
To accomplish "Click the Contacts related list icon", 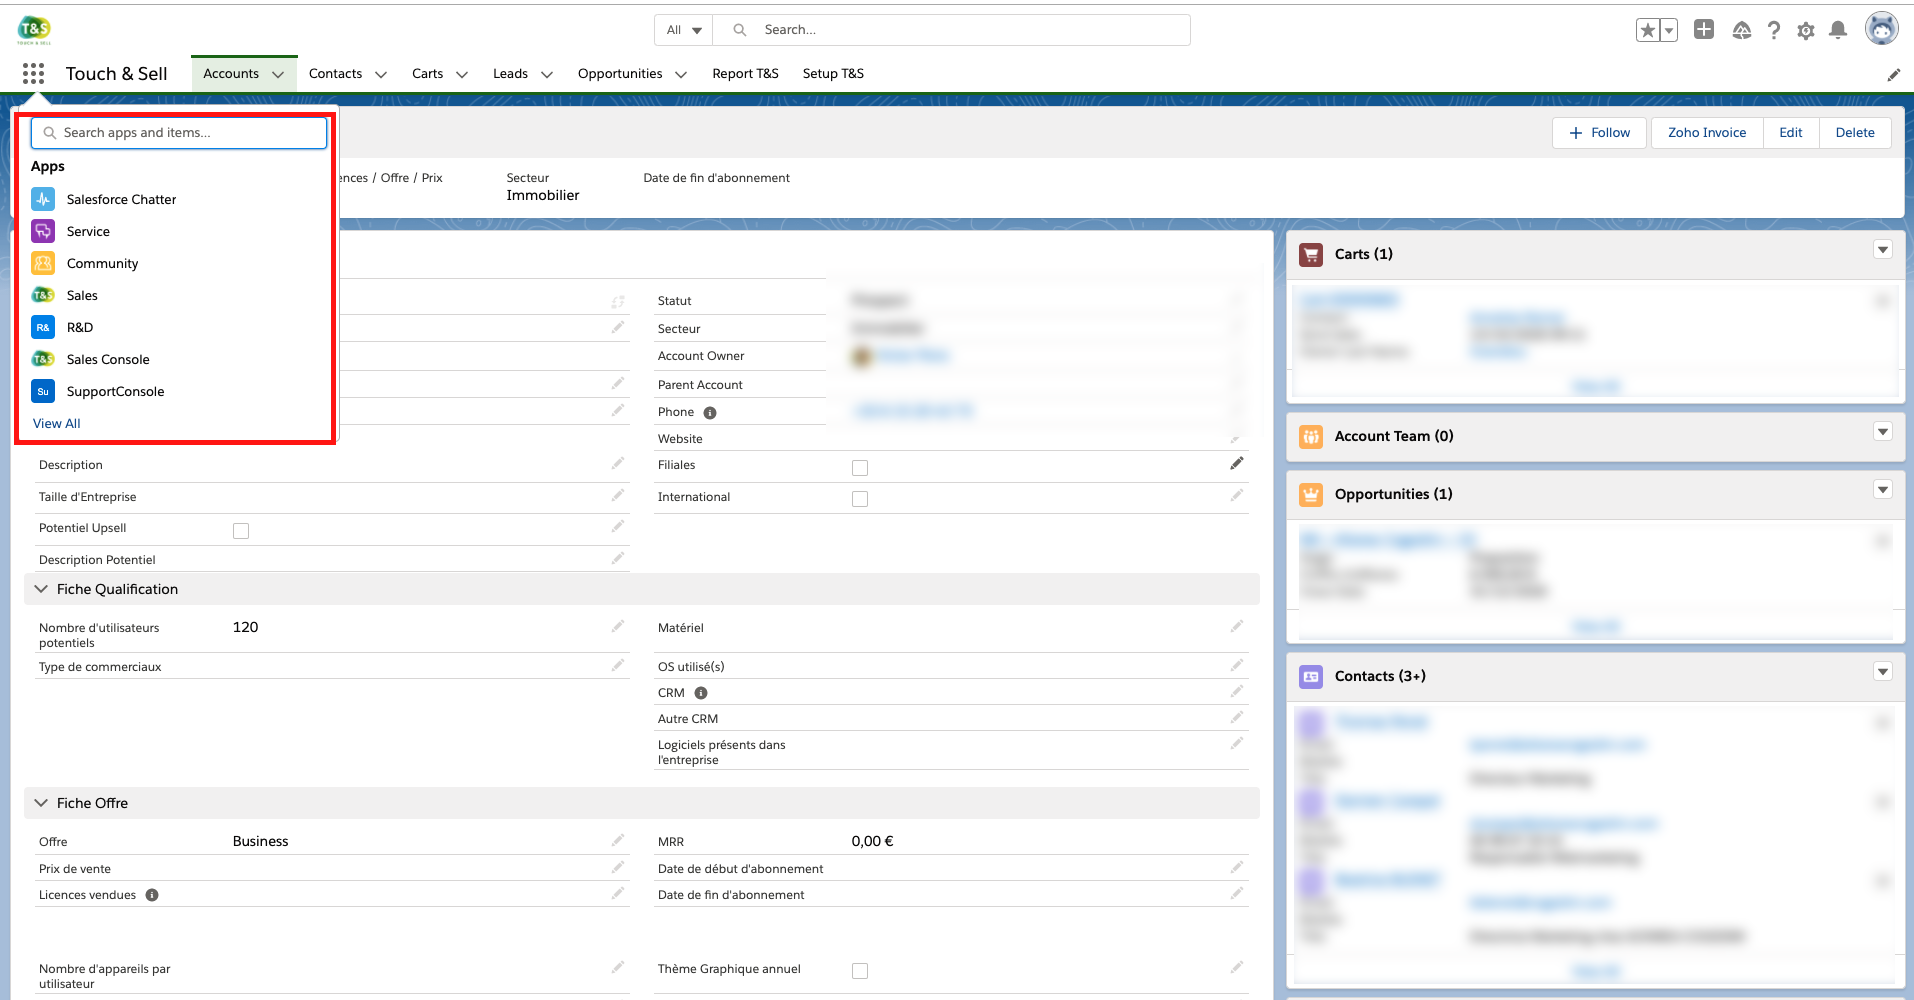I will pos(1311,676).
